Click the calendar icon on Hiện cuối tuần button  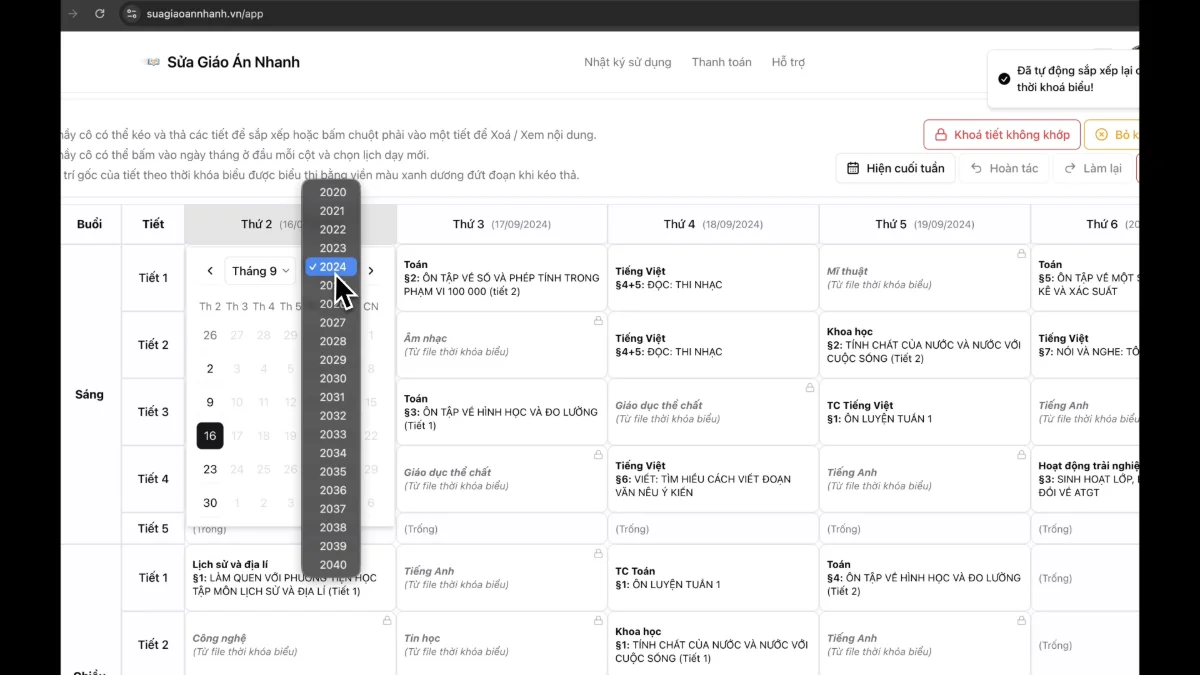point(855,167)
